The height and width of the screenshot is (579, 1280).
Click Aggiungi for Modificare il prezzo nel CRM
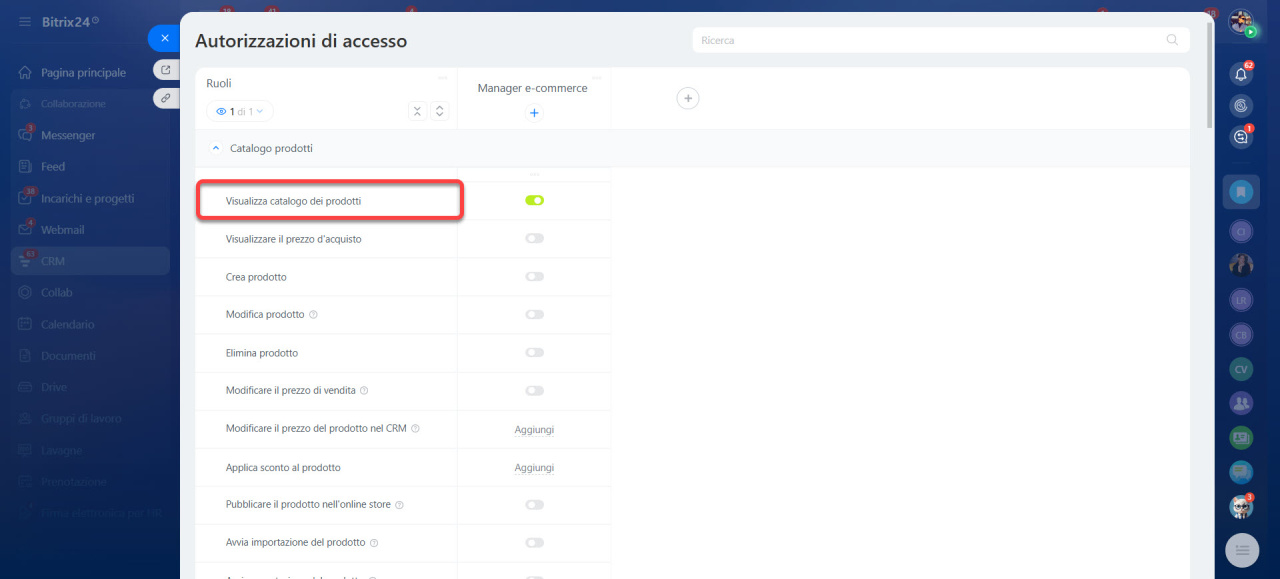click(534, 430)
